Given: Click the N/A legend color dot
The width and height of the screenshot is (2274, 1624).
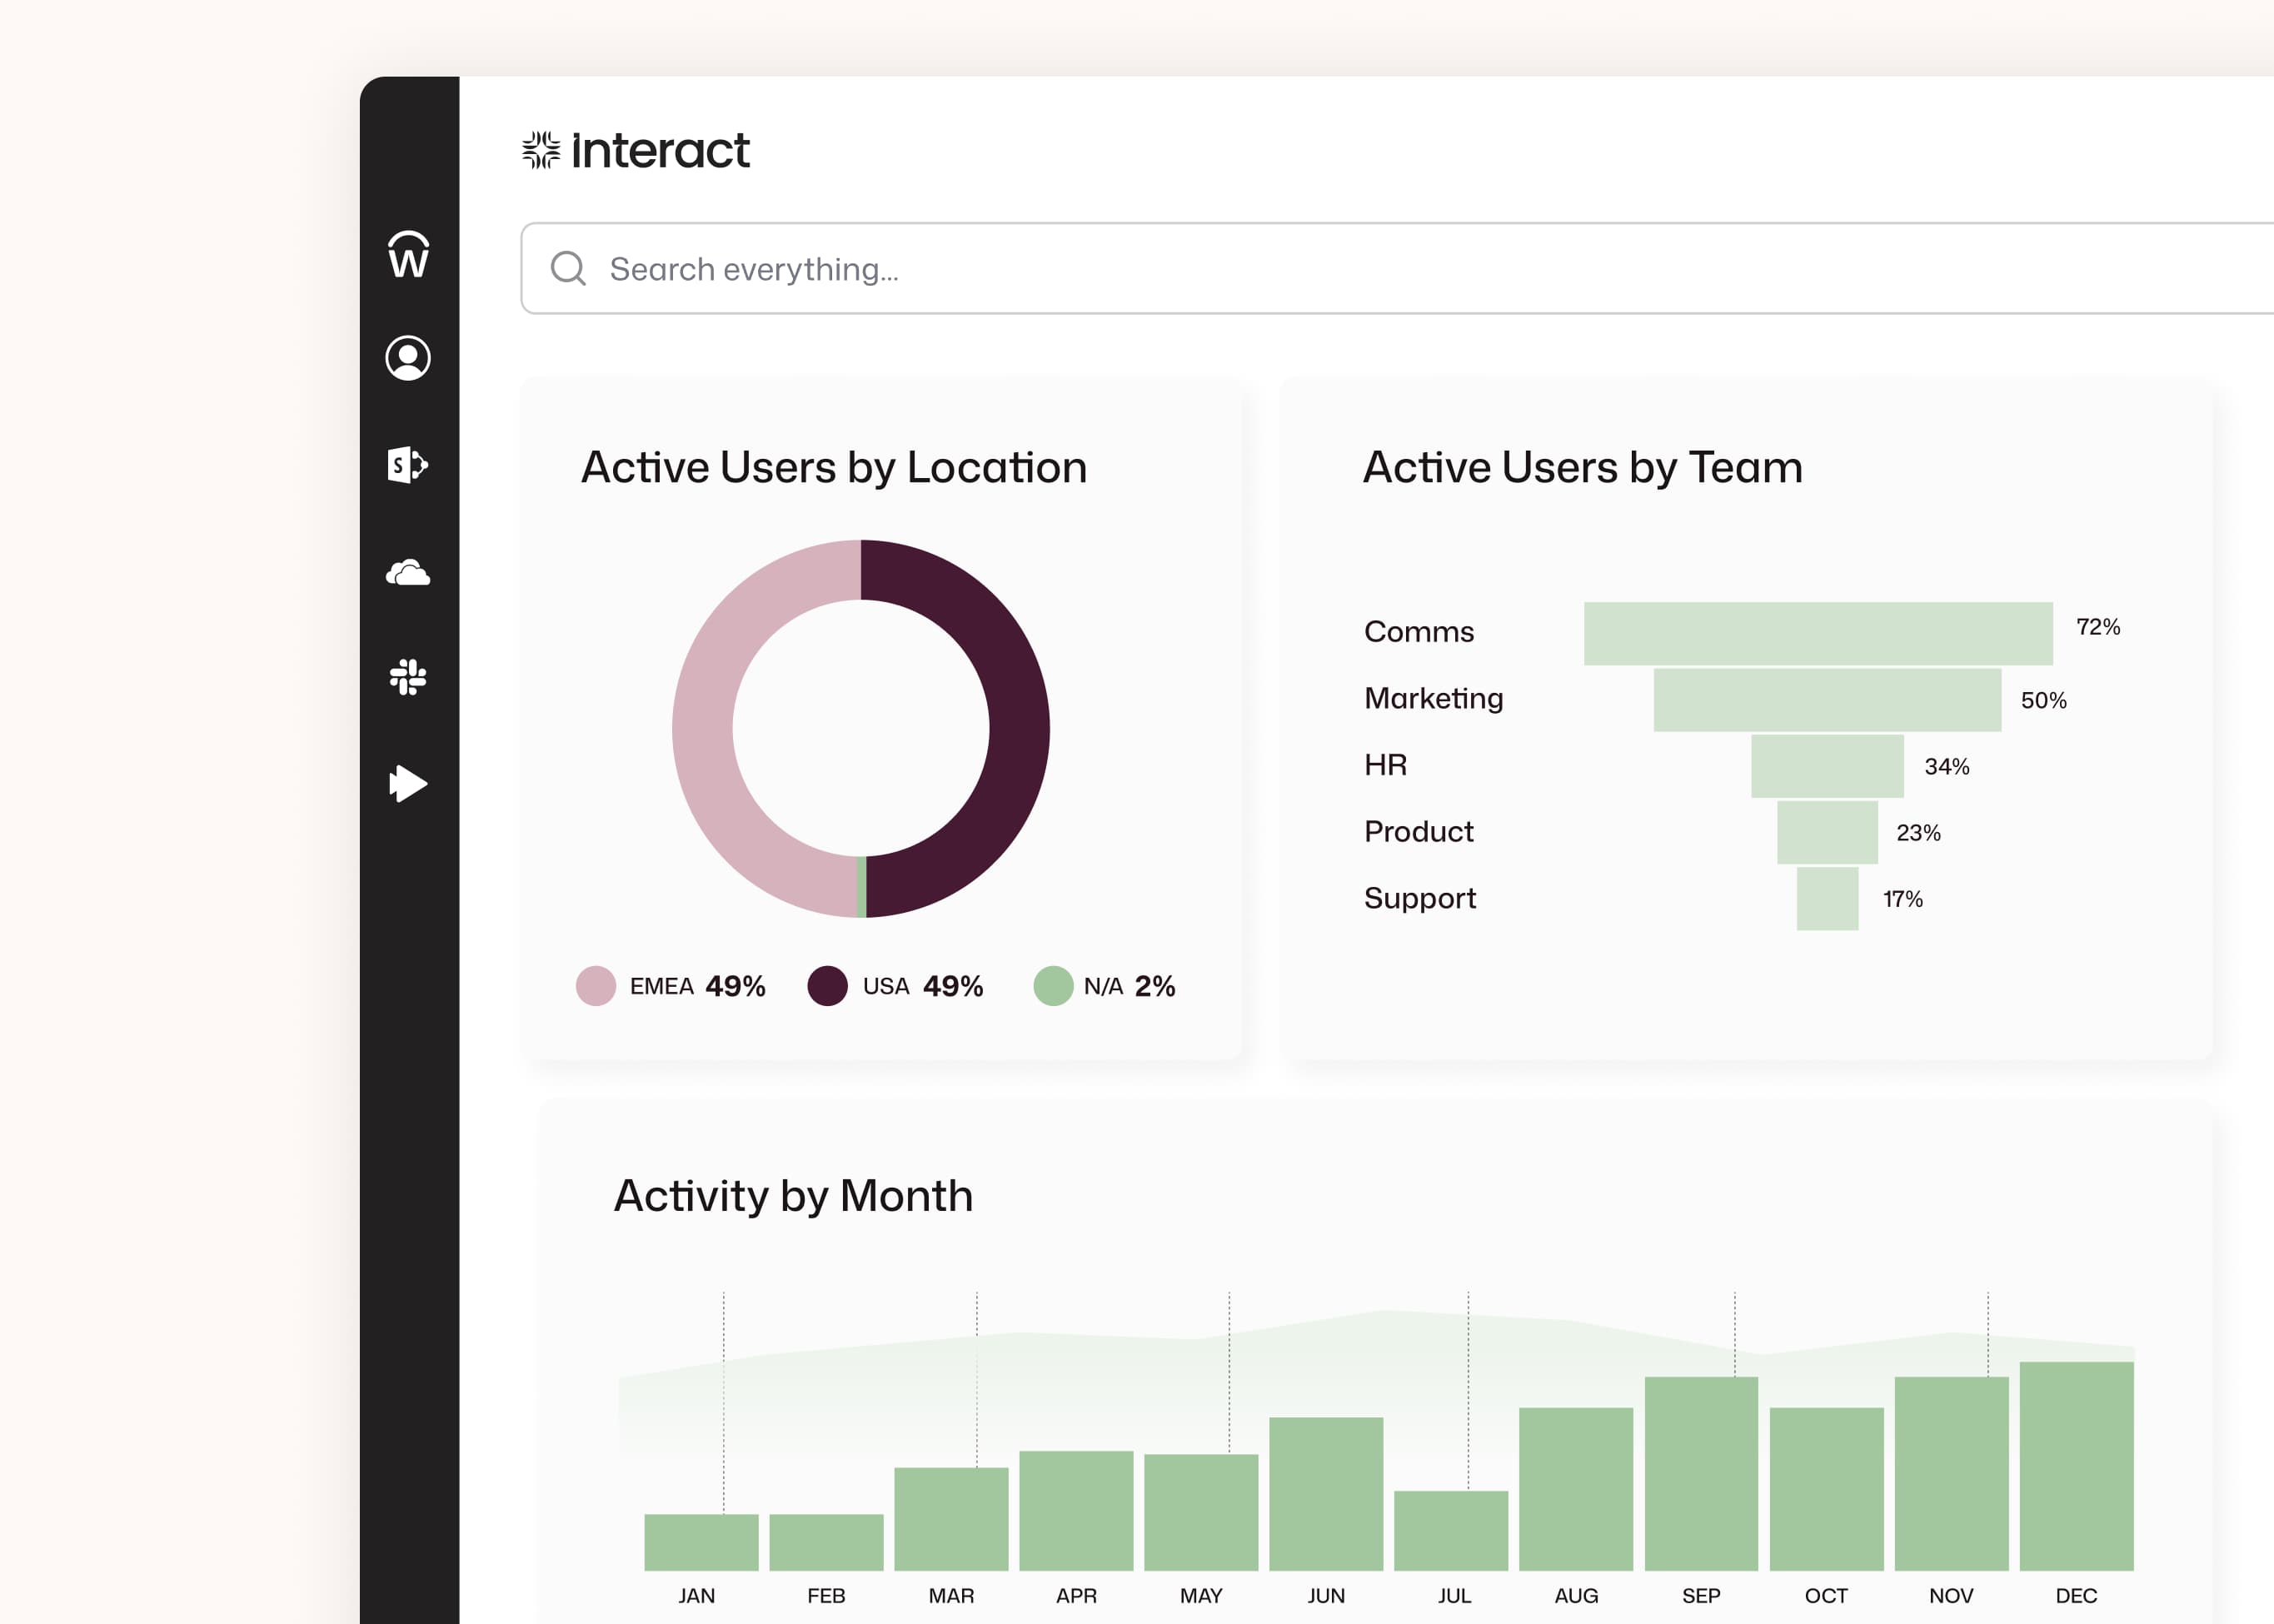Looking at the screenshot, I should [1053, 986].
